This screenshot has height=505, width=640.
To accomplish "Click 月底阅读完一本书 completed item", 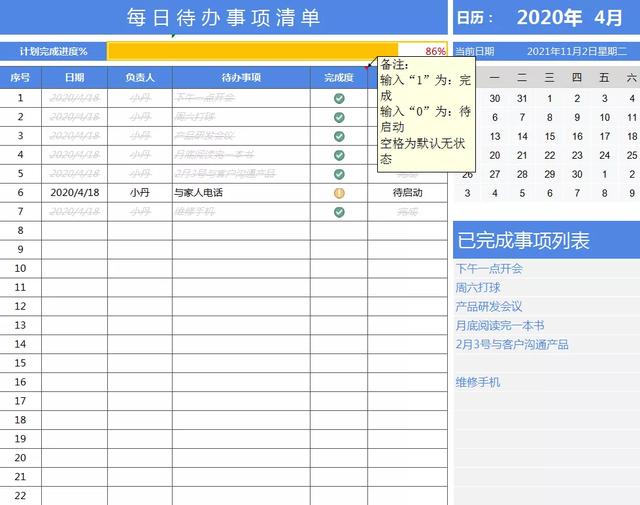I will [500, 325].
